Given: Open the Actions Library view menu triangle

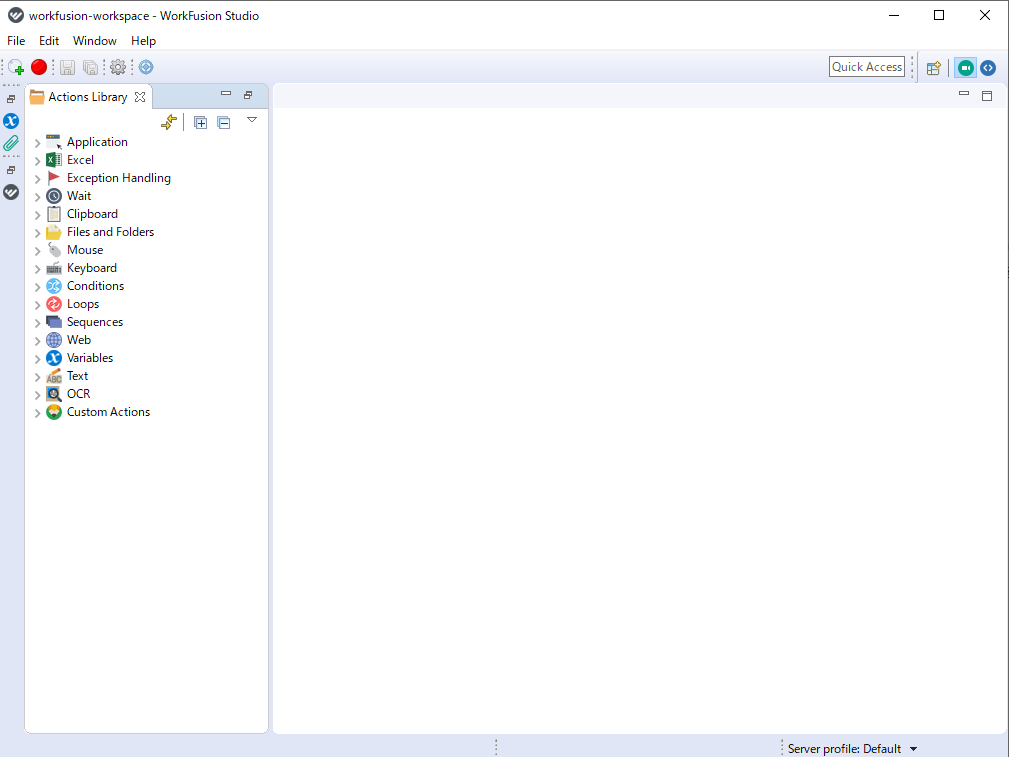Looking at the screenshot, I should (252, 120).
